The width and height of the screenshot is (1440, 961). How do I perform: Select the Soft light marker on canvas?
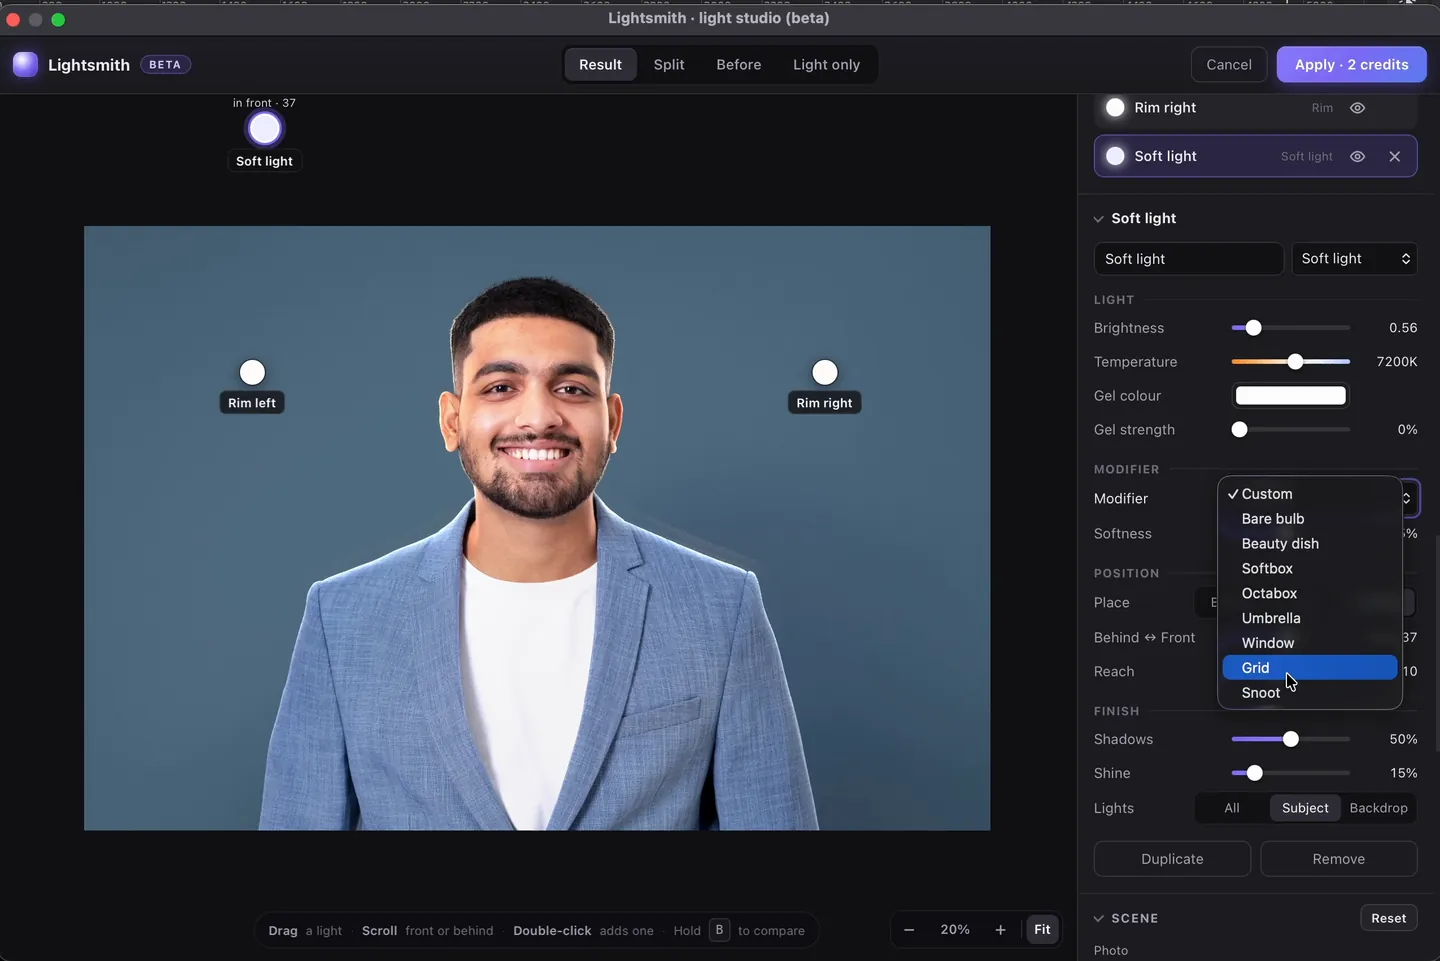coord(265,129)
